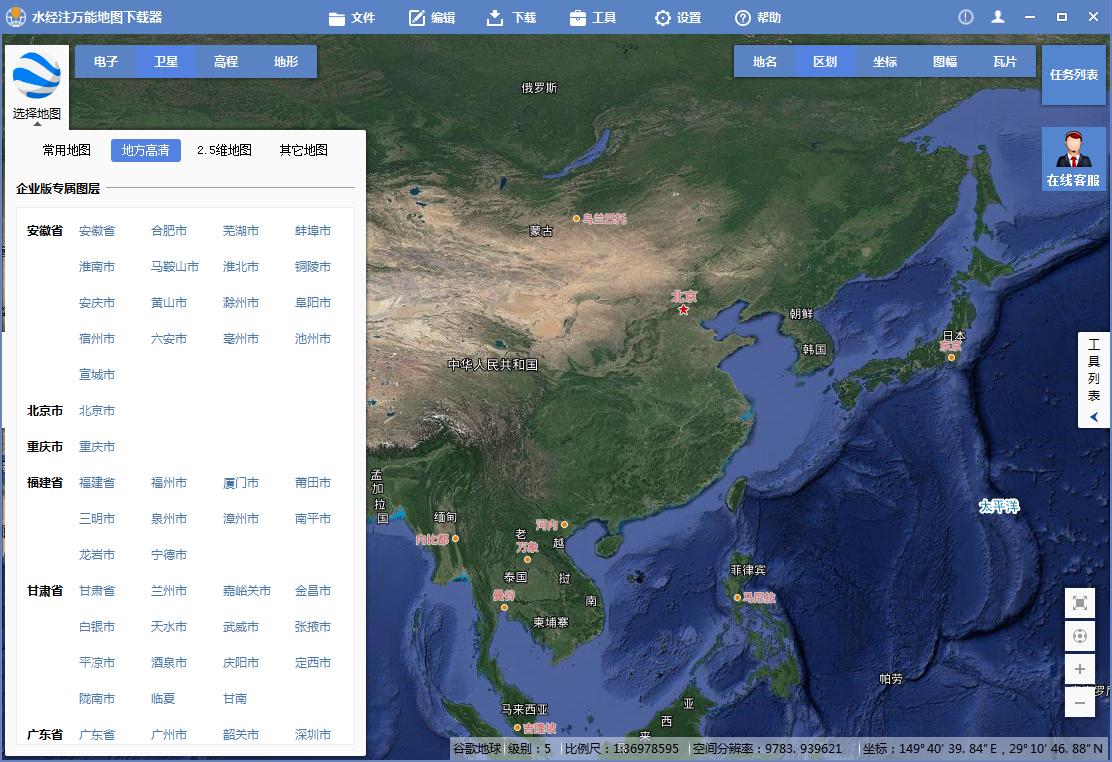Image resolution: width=1112 pixels, height=762 pixels.
Task: Open the 下载 menu
Action: 512,18
